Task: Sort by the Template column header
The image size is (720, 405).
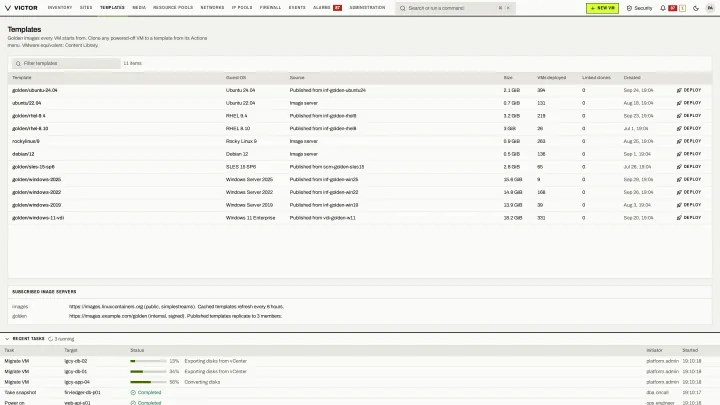Action: (22, 78)
